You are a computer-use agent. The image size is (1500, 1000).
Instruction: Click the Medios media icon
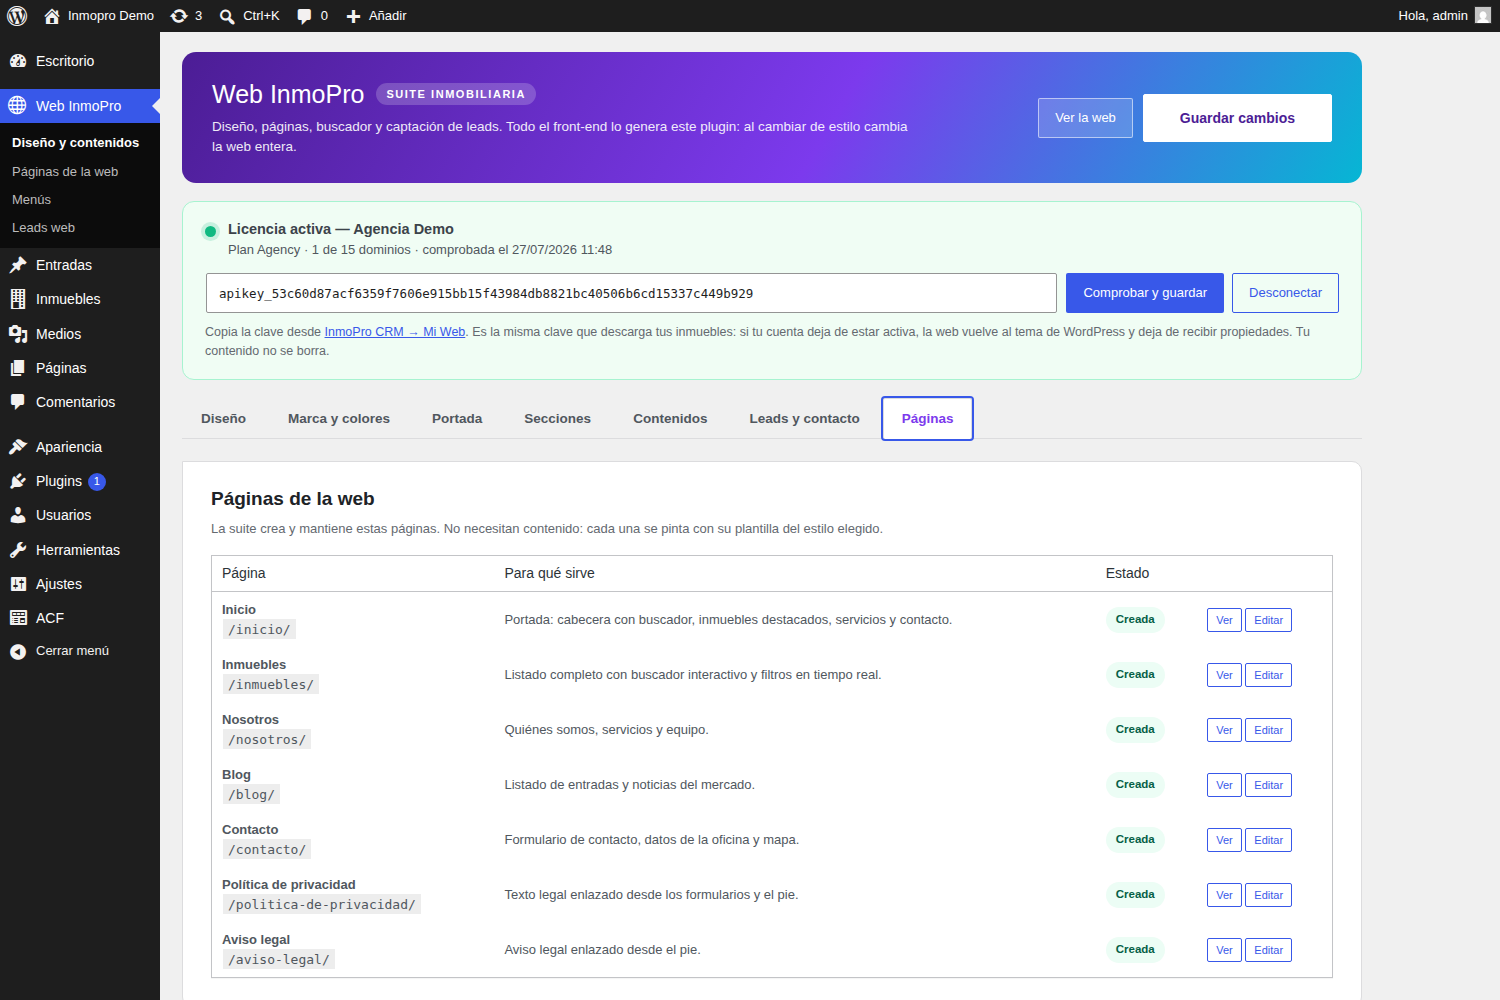coord(18,334)
